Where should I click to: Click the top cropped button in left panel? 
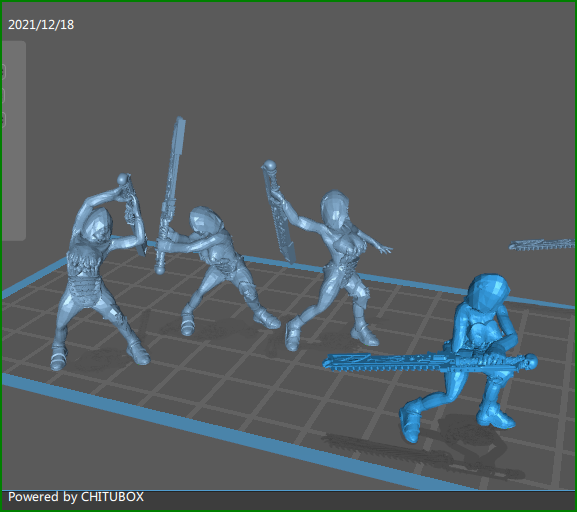[x=3, y=72]
